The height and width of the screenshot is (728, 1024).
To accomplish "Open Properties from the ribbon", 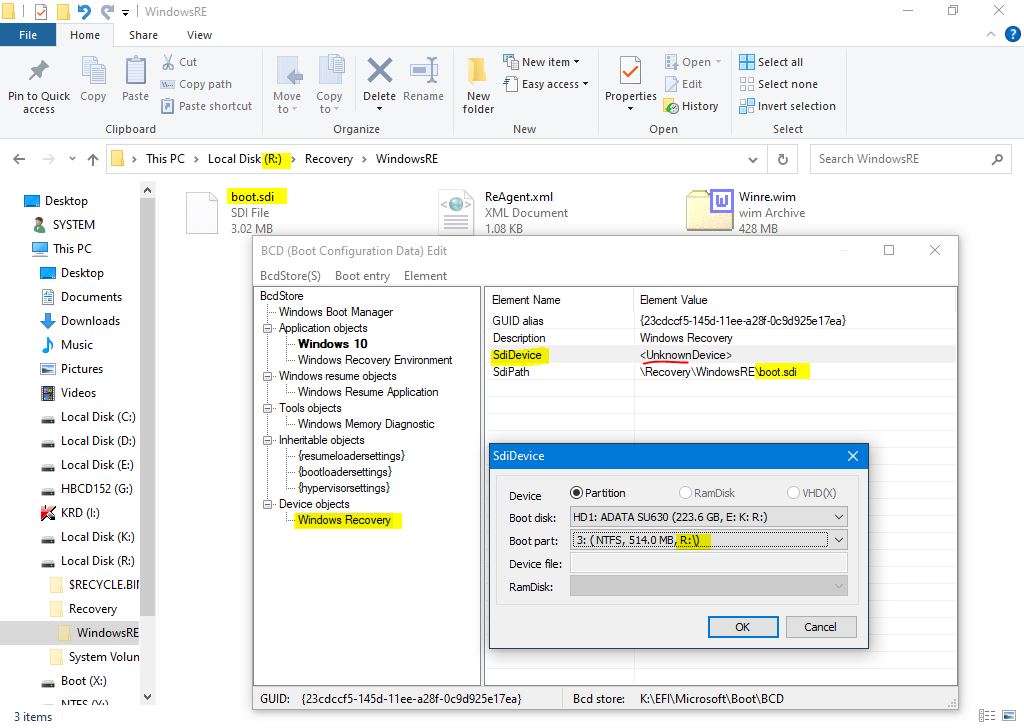I will (630, 73).
